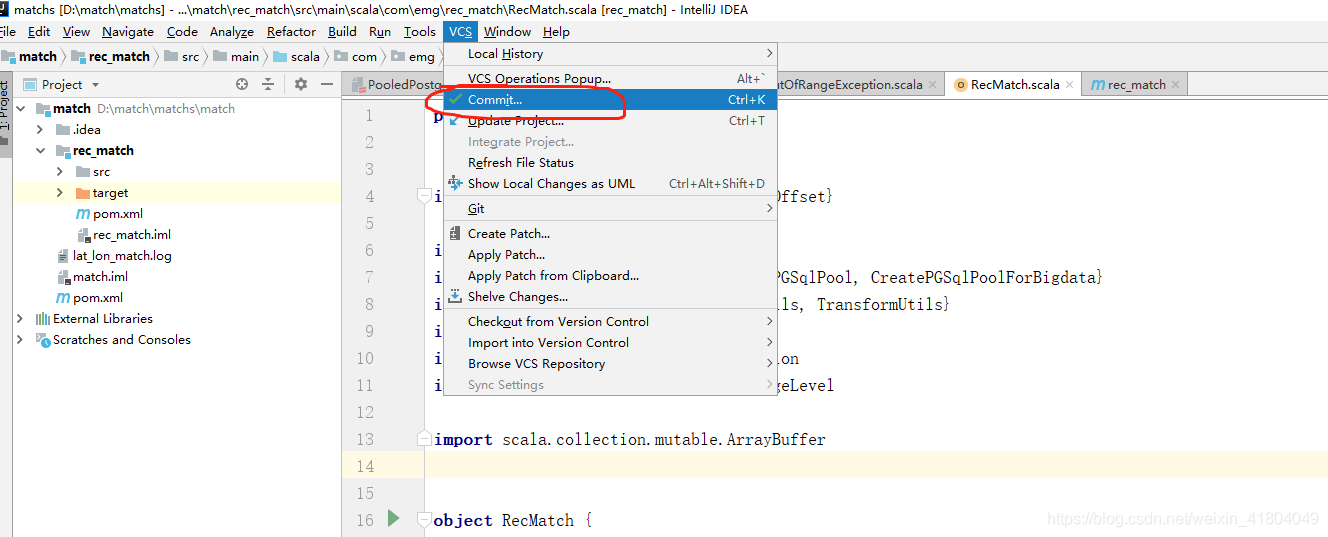The image size is (1328, 537).
Task: Open the Refactor menu
Action: 291,32
